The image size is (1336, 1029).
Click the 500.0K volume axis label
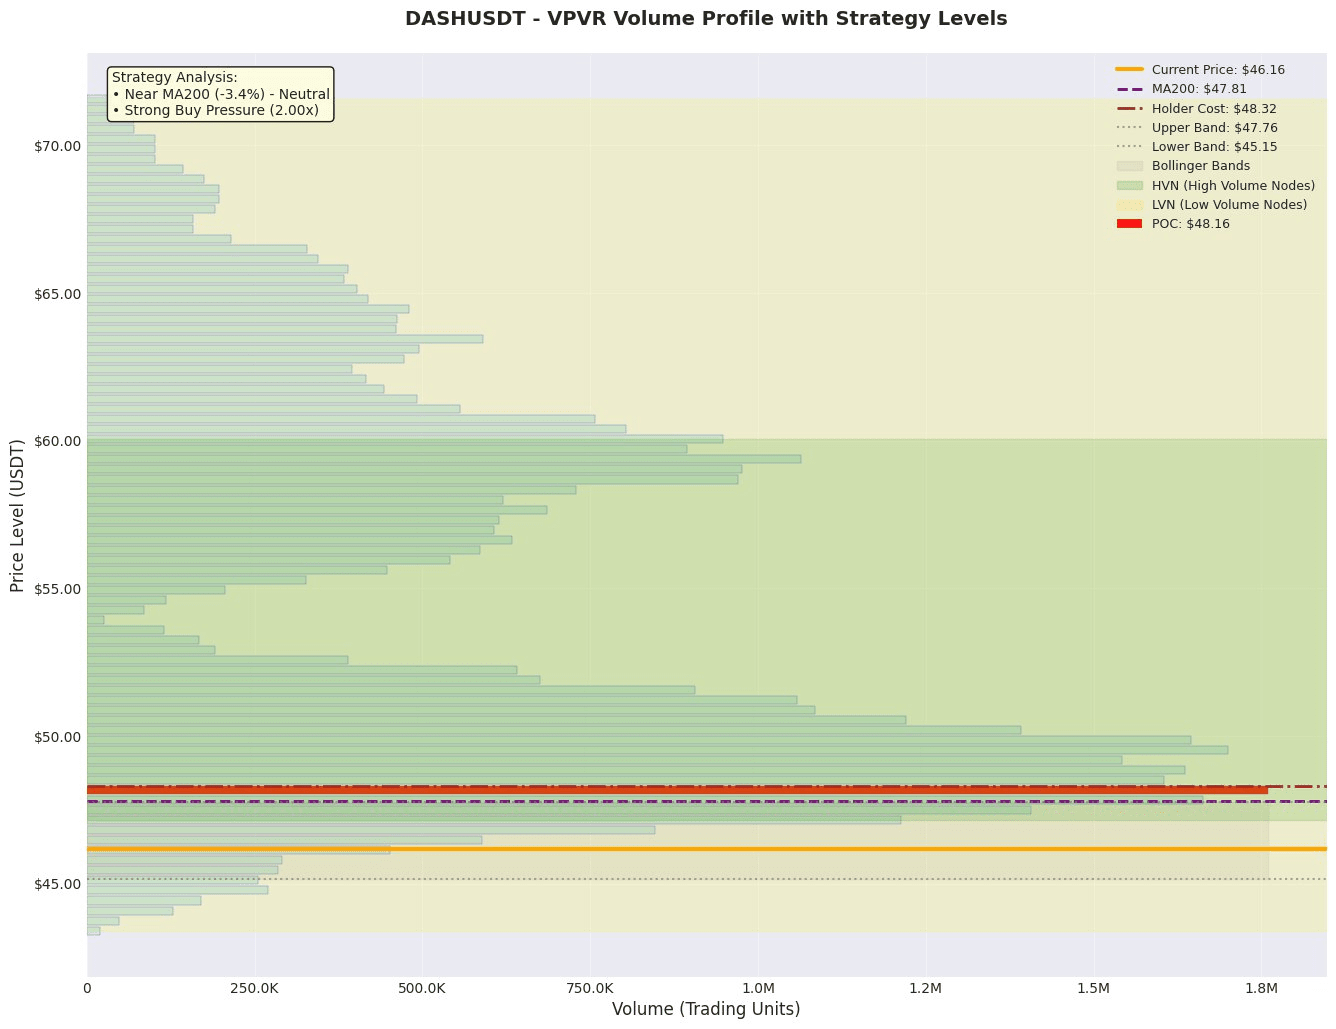(422, 989)
